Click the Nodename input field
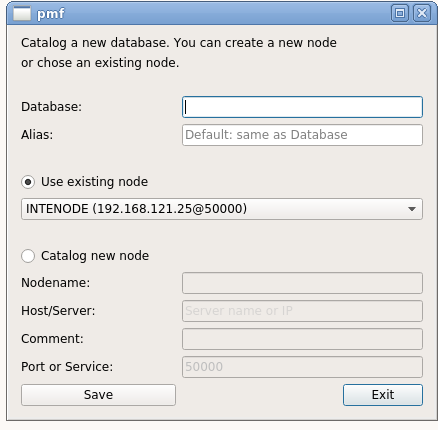The width and height of the screenshot is (438, 430). (302, 283)
